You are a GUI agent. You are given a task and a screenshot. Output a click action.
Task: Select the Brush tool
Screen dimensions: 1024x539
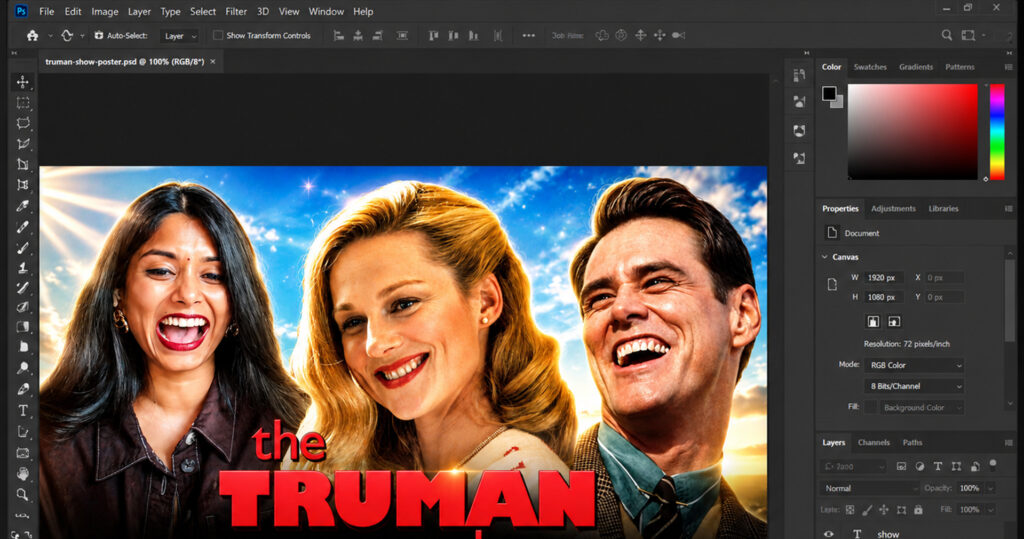(23, 247)
